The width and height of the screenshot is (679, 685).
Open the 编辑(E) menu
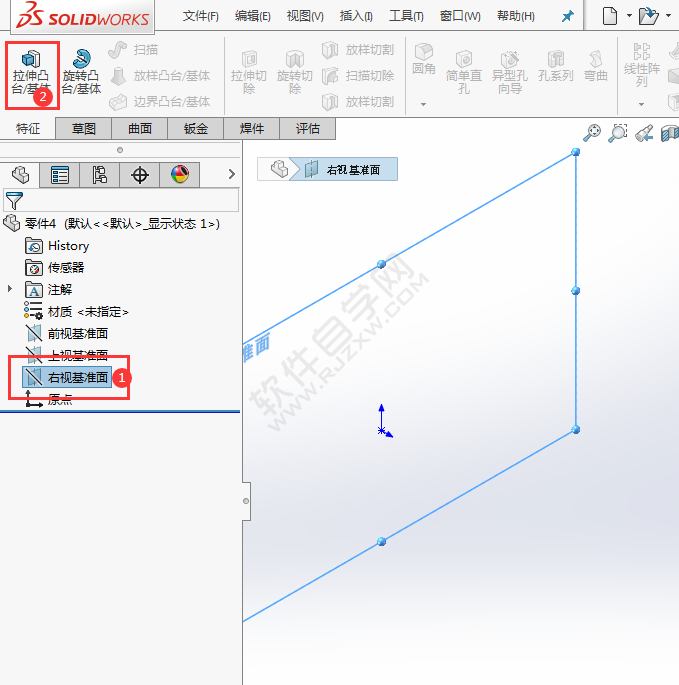click(x=253, y=16)
